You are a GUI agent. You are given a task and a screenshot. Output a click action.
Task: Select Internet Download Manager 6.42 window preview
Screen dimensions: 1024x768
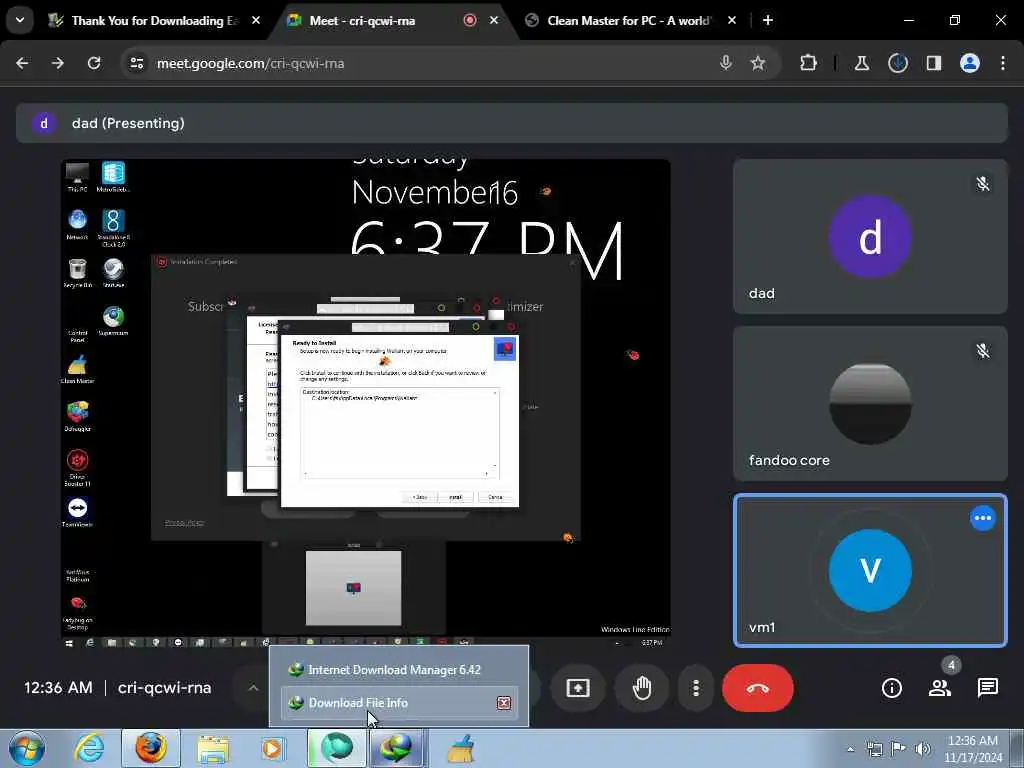click(x=399, y=669)
